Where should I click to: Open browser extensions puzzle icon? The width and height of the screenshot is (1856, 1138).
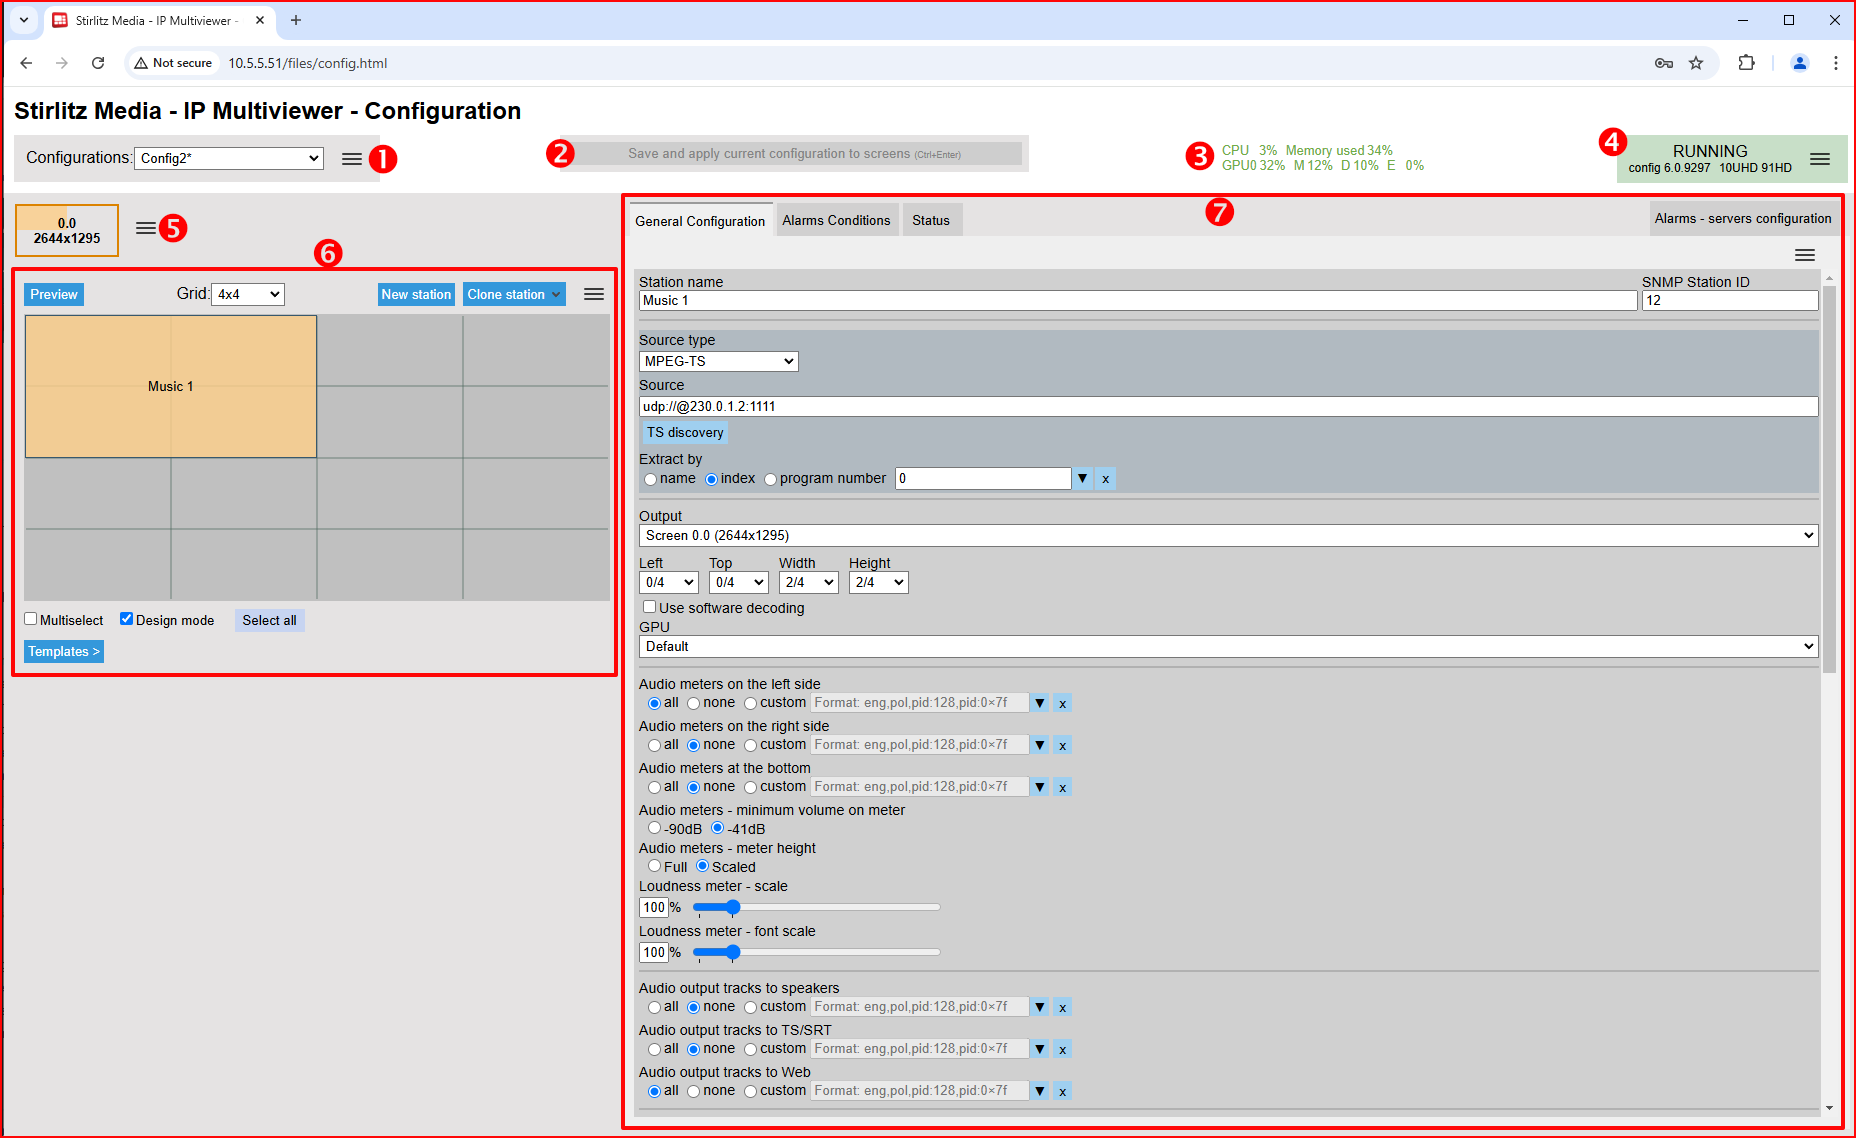click(1746, 63)
